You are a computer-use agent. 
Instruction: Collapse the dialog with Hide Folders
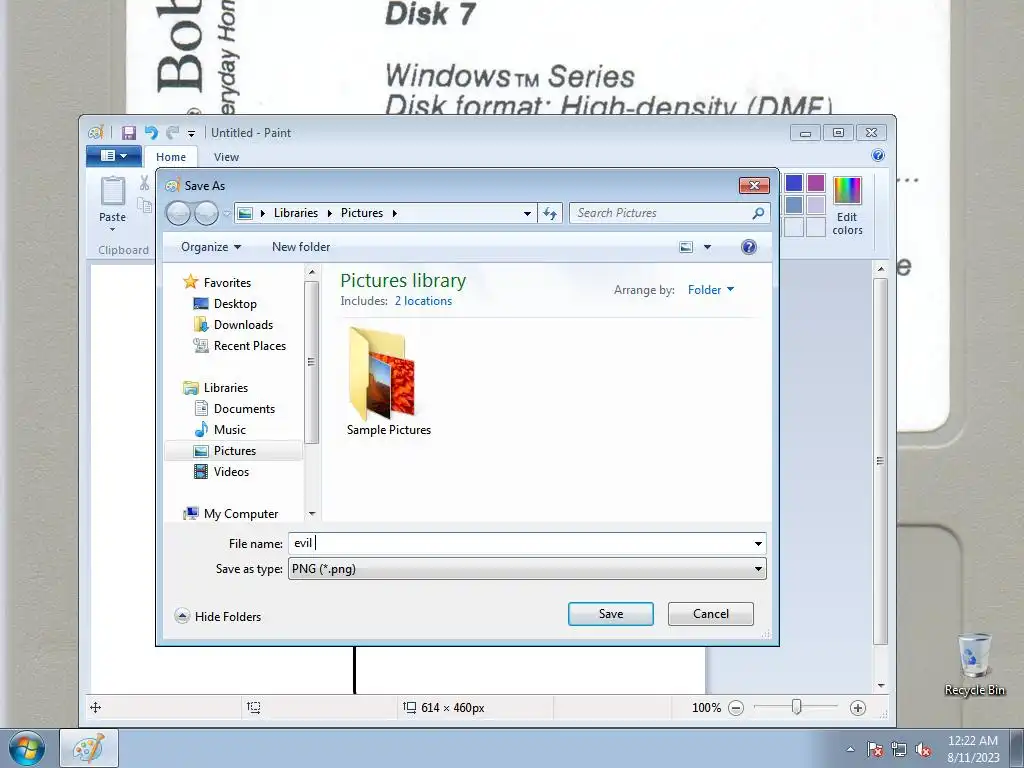pyautogui.click(x=219, y=616)
